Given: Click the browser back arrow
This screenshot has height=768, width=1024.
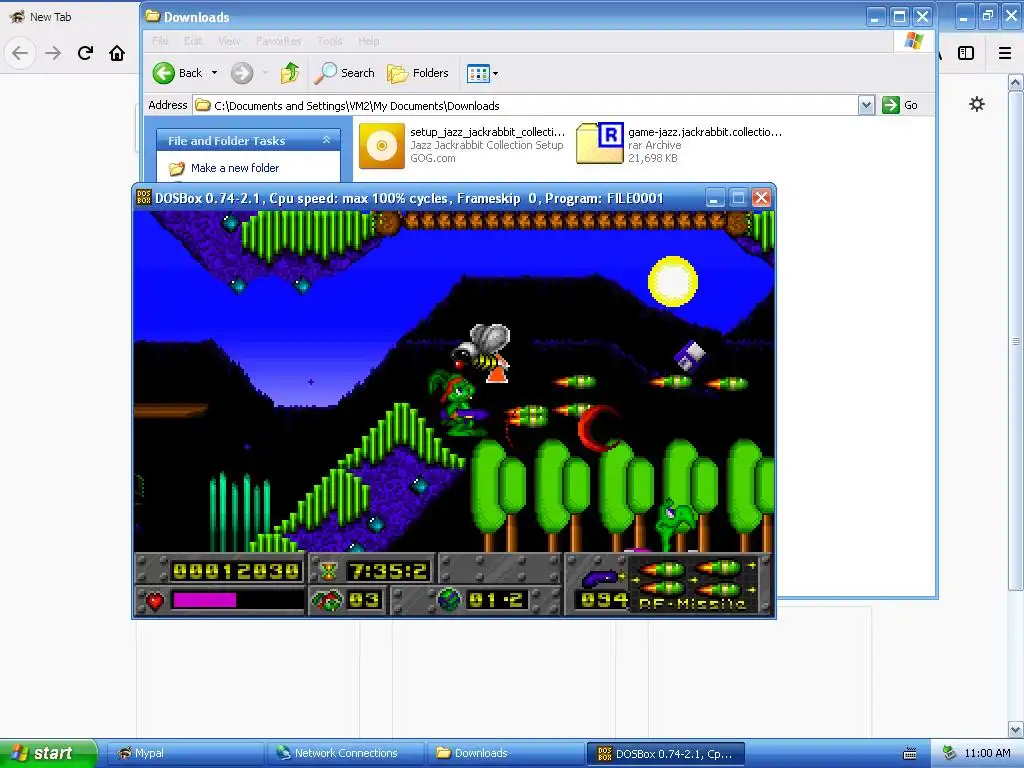Looking at the screenshot, I should coord(20,53).
